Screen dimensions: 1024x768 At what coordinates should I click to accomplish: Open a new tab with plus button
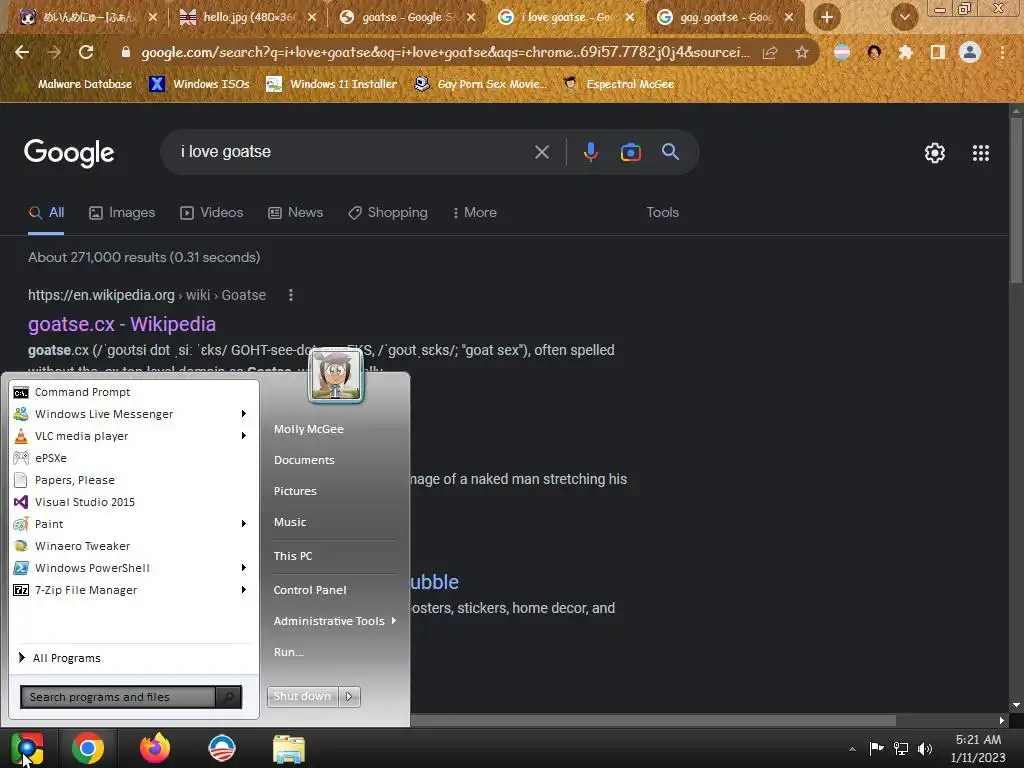[x=827, y=17]
